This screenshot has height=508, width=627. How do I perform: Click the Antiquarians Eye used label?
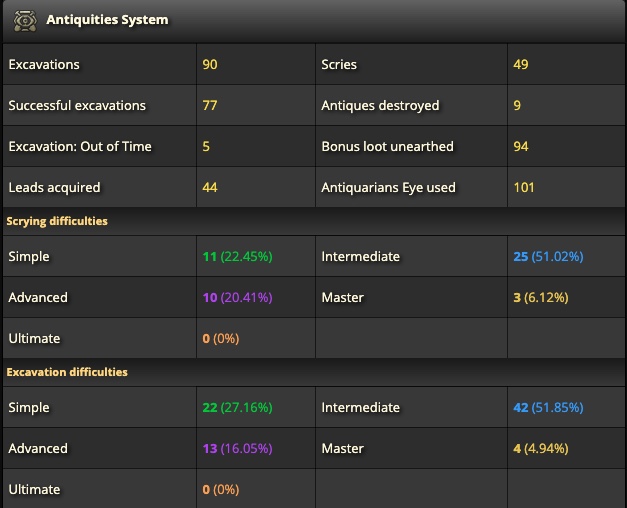tap(388, 188)
